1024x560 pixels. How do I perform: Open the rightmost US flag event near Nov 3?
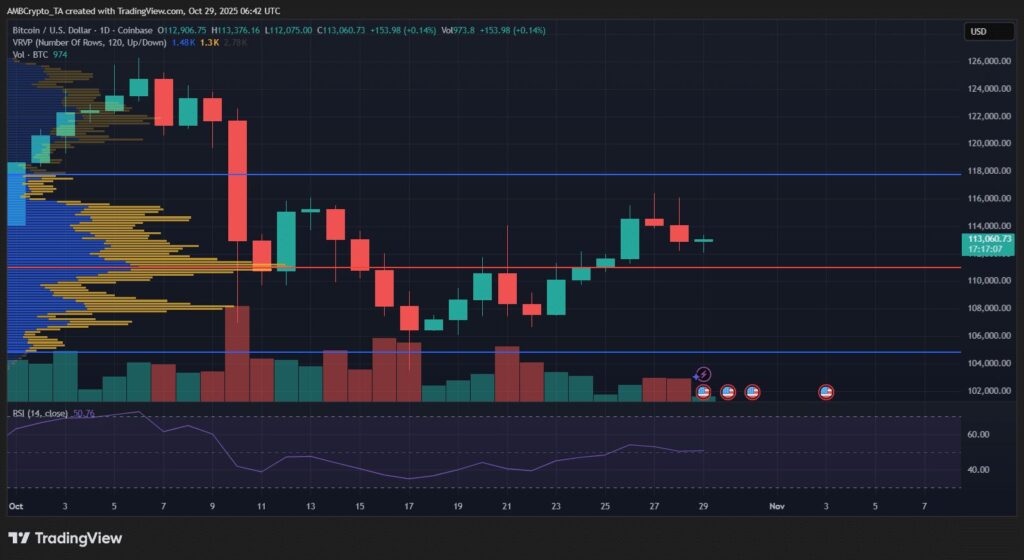[827, 392]
